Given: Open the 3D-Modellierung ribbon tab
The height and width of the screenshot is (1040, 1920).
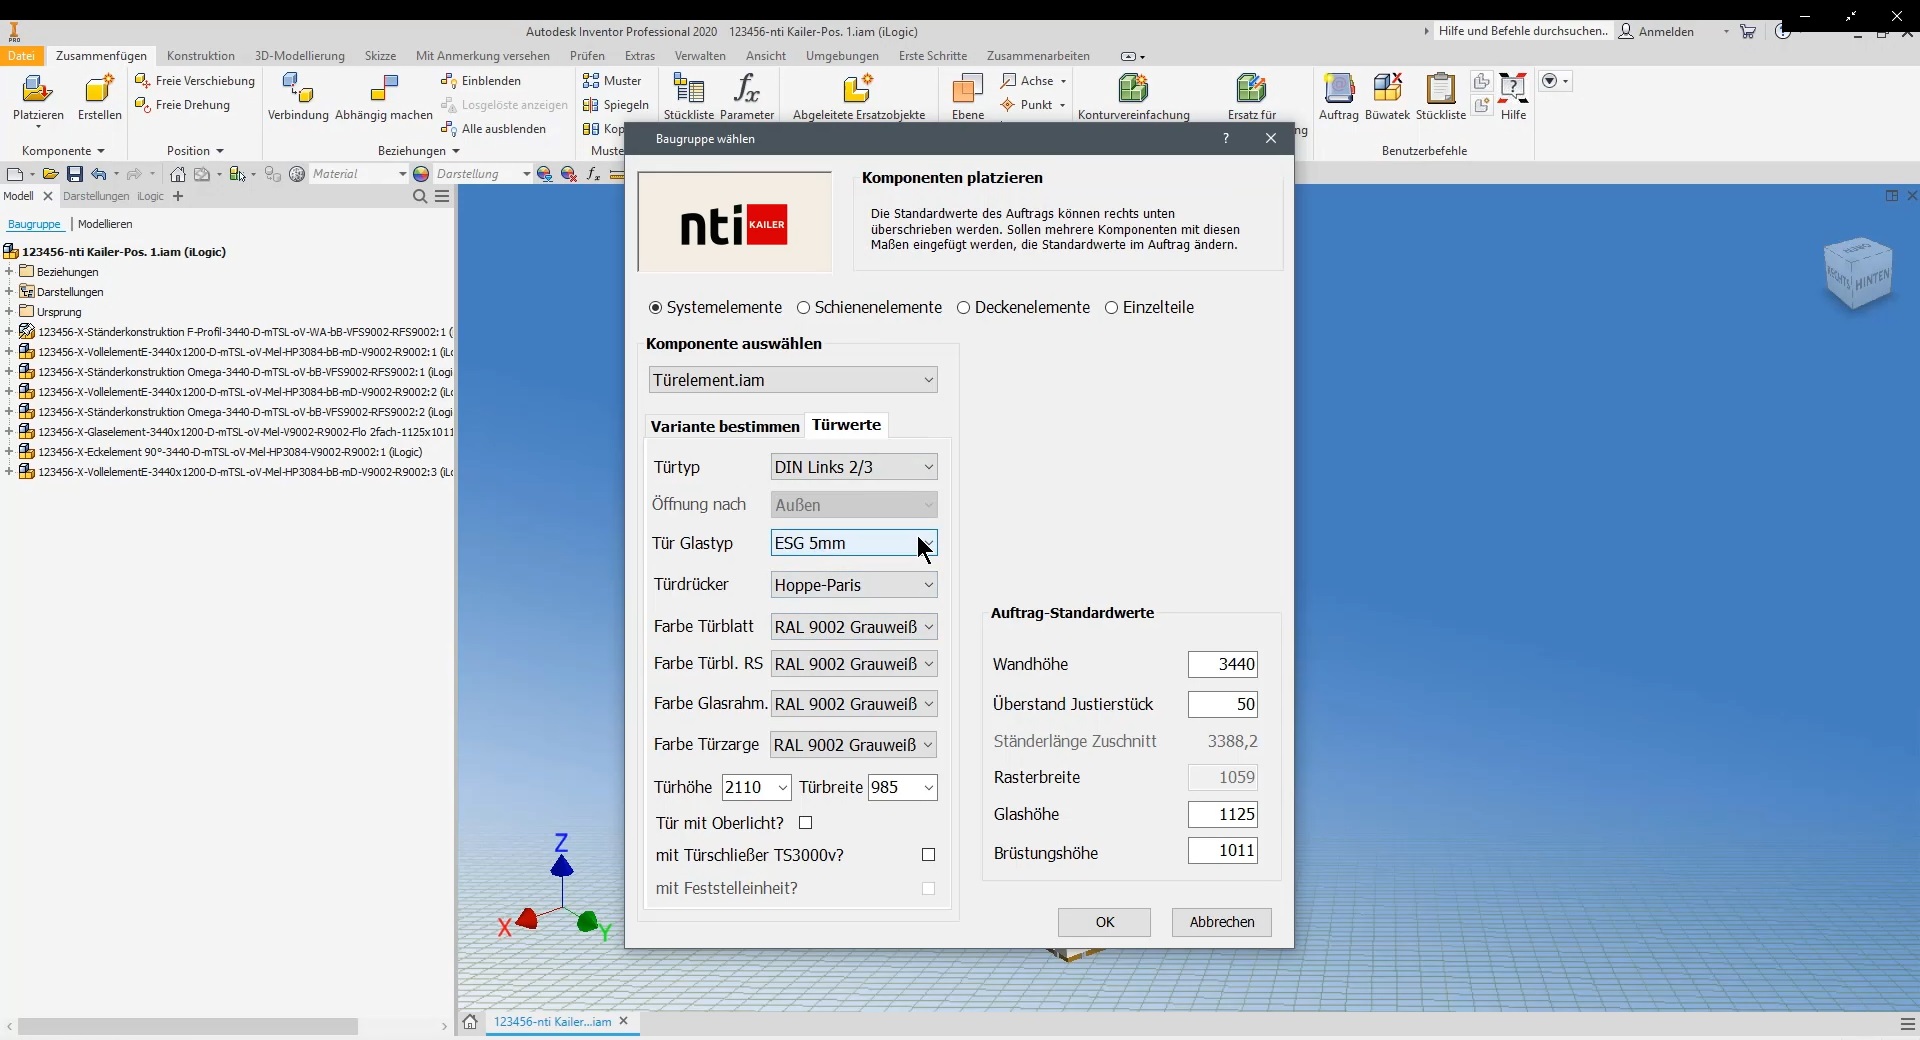Looking at the screenshot, I should pos(299,56).
